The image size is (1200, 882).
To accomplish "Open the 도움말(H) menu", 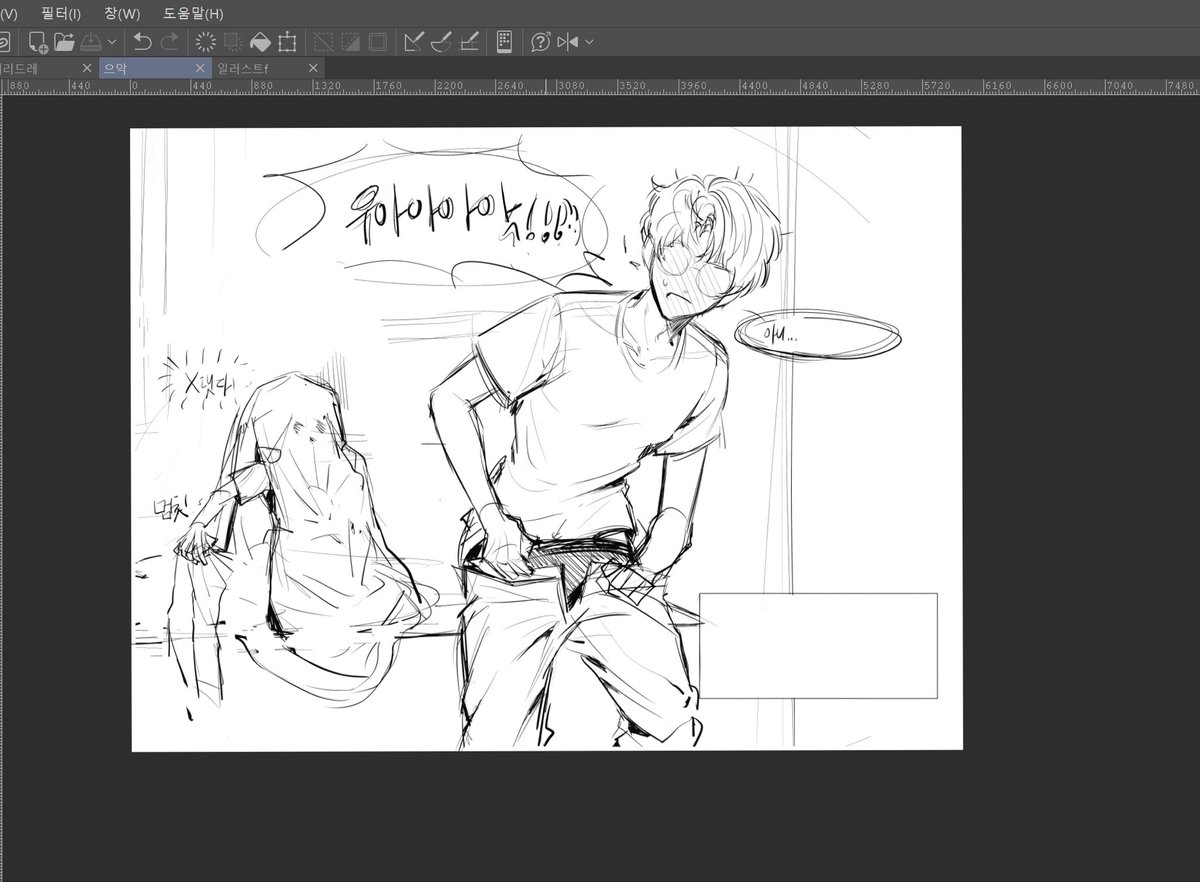I will (x=193, y=14).
